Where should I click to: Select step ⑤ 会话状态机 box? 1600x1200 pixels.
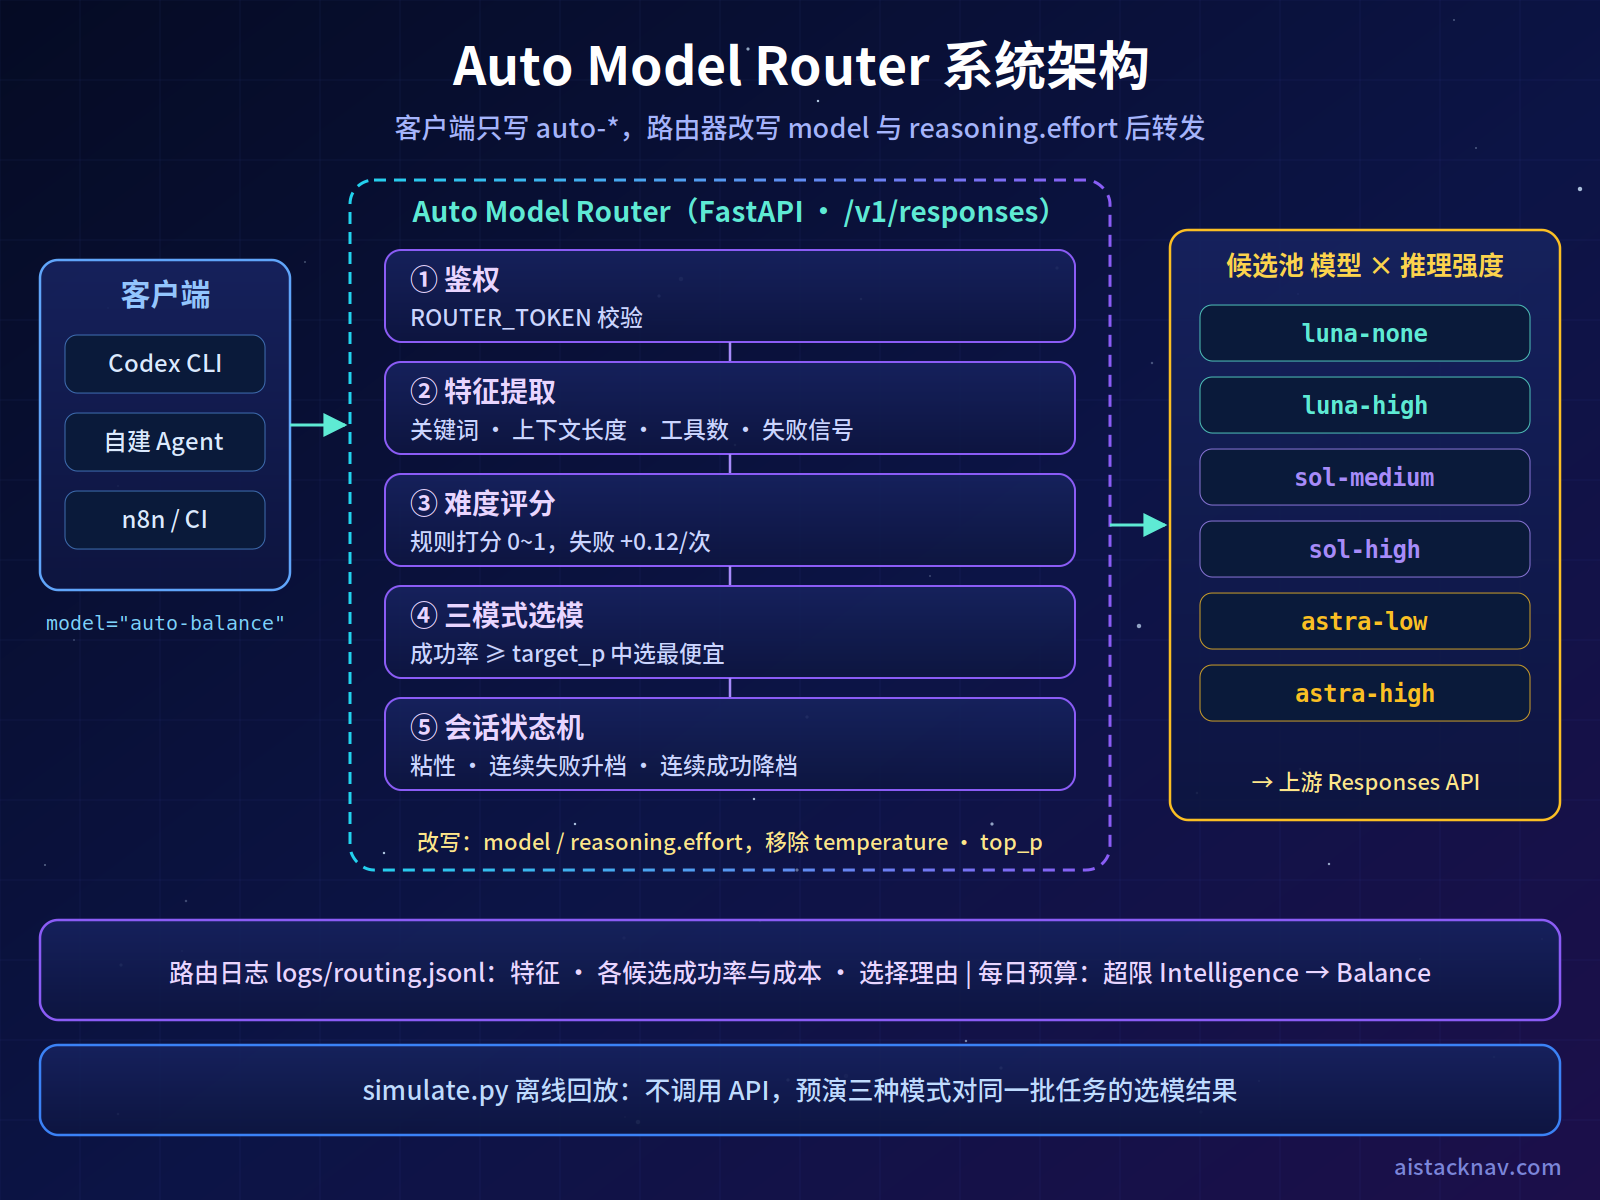pyautogui.click(x=730, y=744)
